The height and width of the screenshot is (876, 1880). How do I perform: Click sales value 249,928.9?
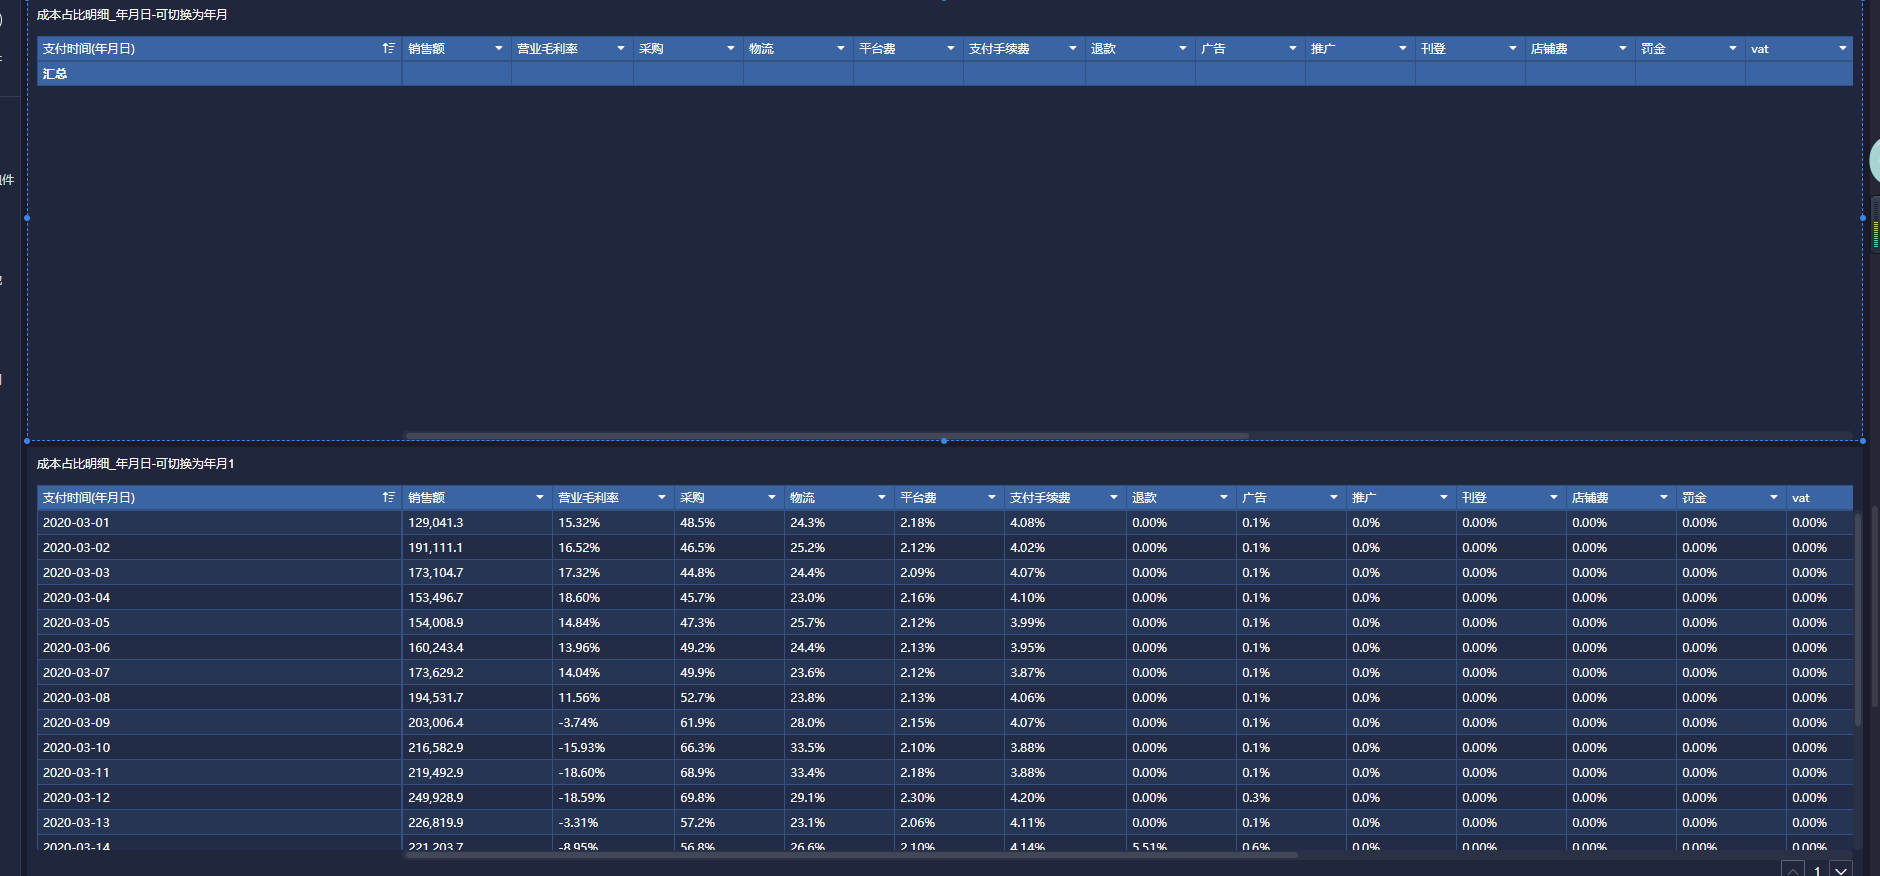tap(436, 798)
